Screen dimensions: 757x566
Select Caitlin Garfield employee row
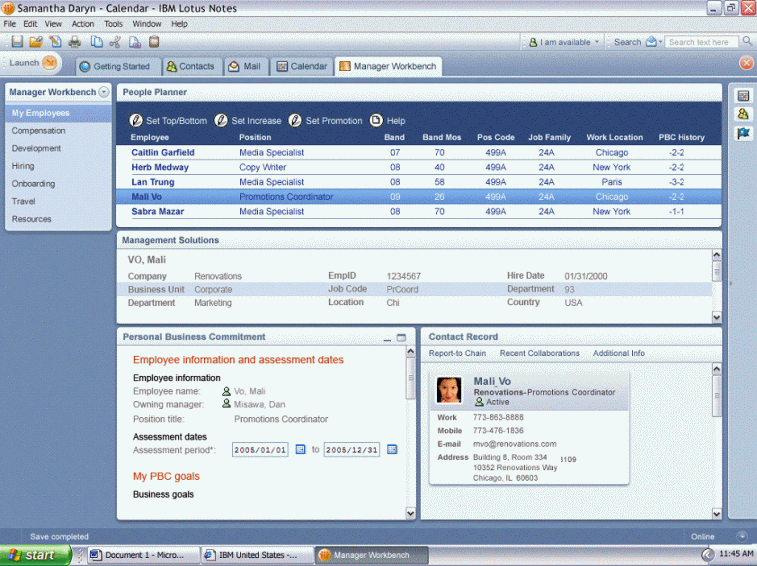pos(163,153)
